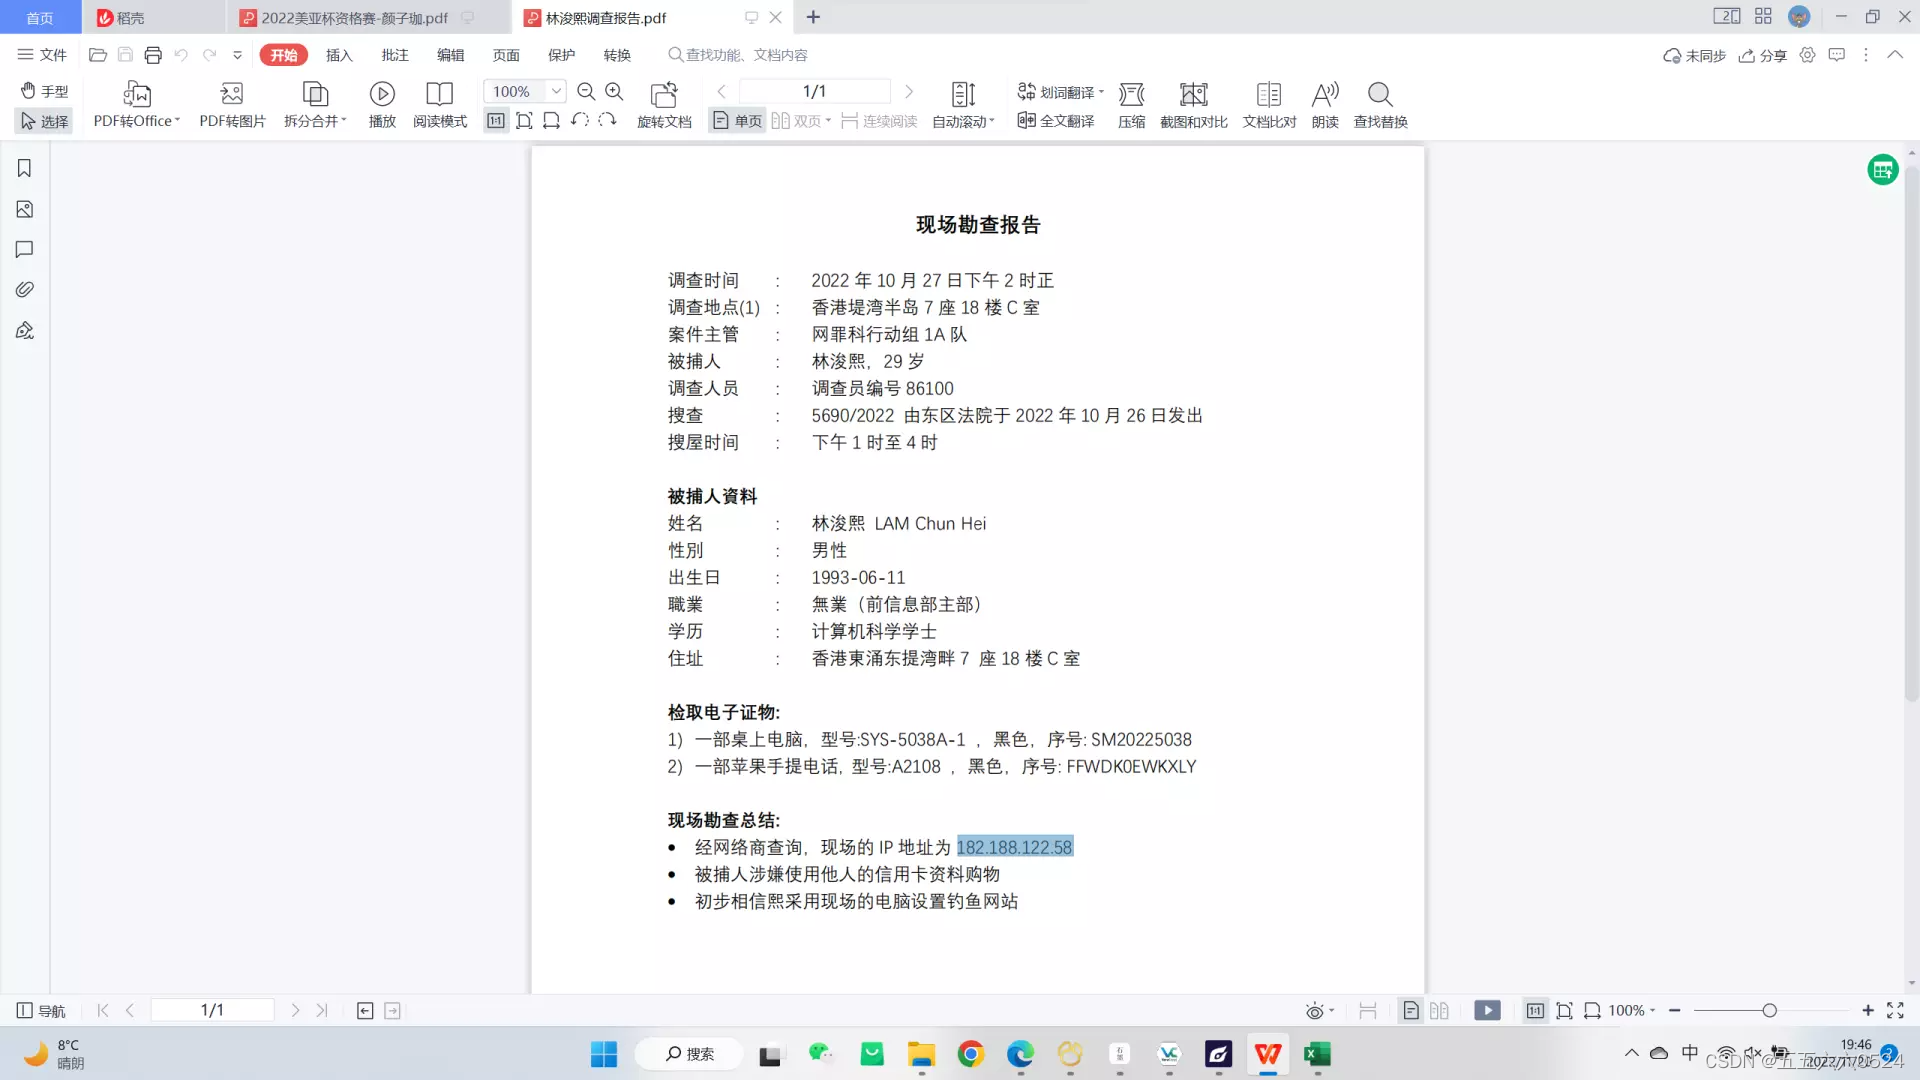Click the 分享 share button
This screenshot has width=1920, height=1080.
pos(1763,55)
